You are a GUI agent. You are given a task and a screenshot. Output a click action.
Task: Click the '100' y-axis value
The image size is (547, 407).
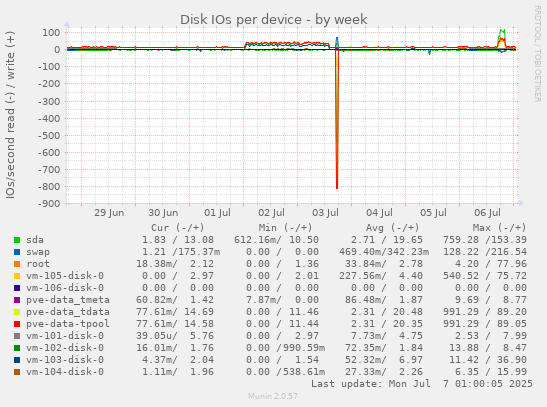click(51, 33)
